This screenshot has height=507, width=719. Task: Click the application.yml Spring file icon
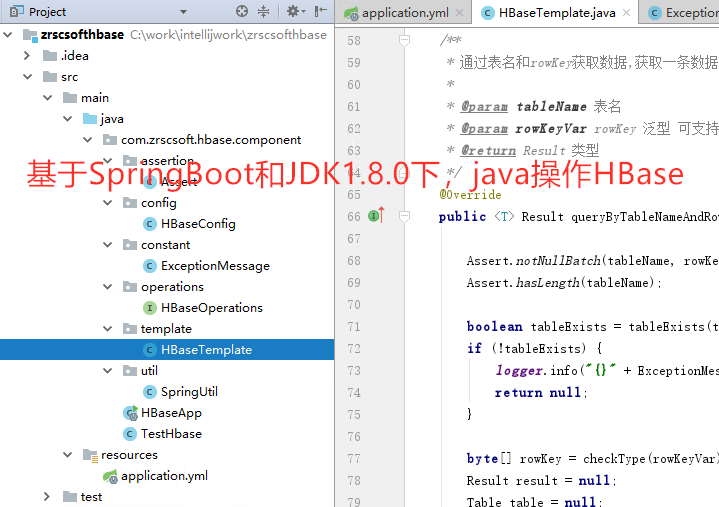[x=110, y=477]
